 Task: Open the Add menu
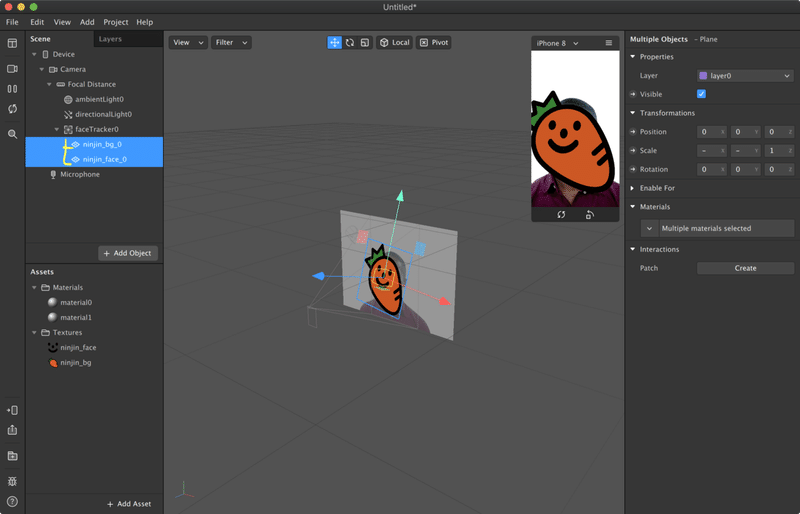[87, 22]
